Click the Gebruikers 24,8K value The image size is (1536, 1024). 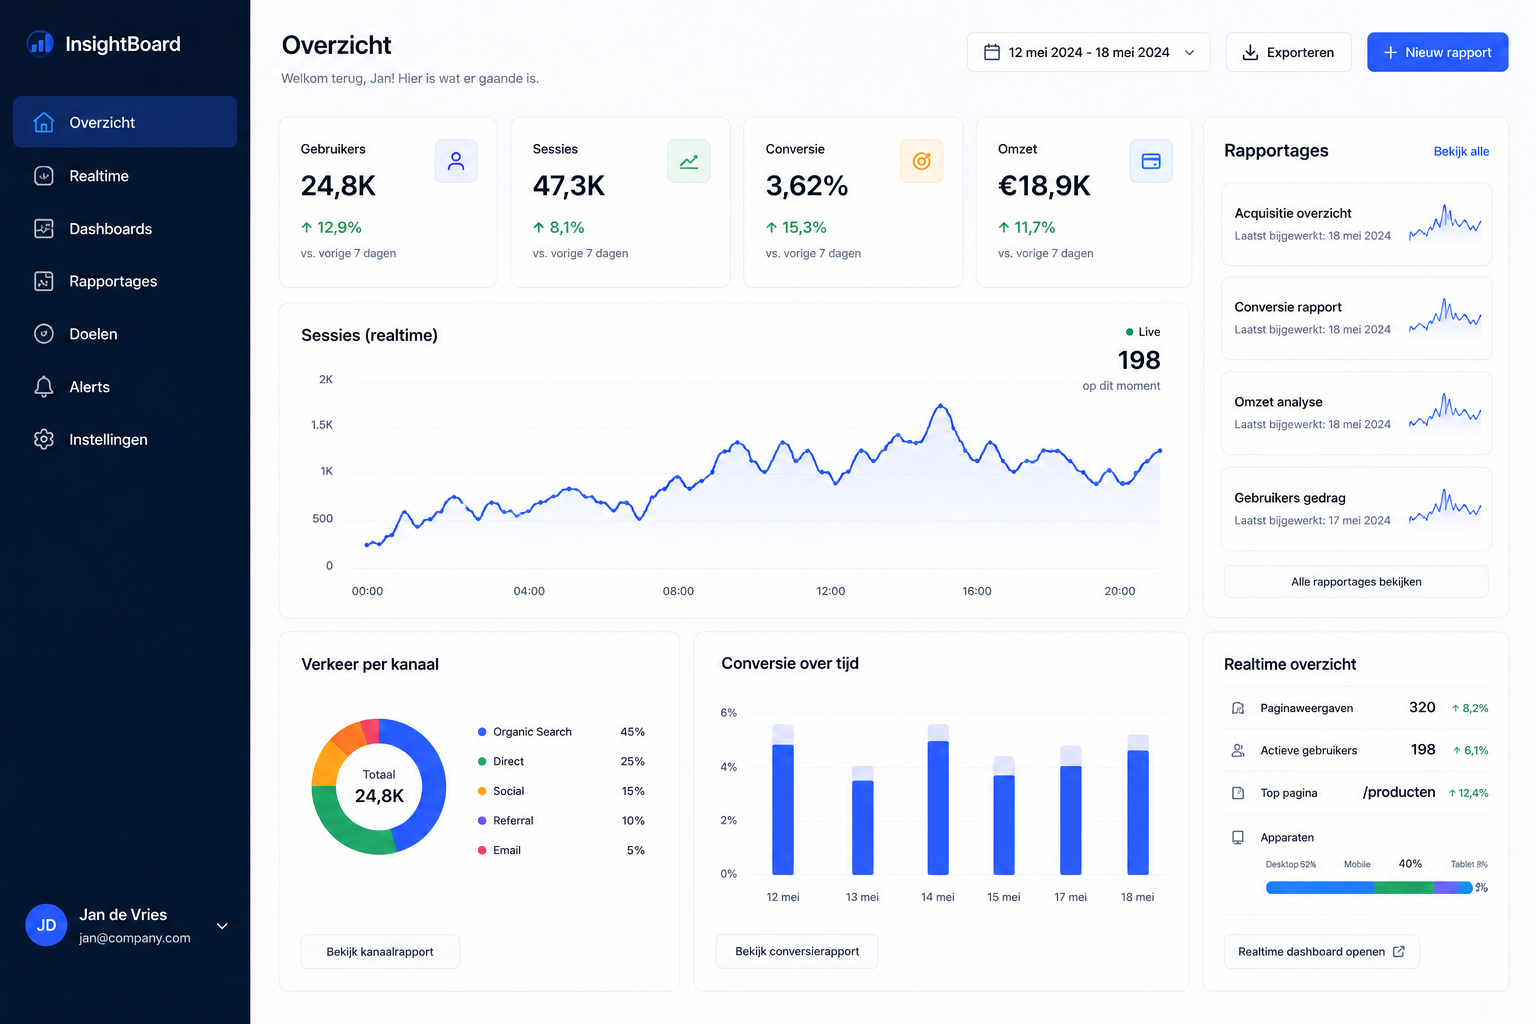tap(338, 186)
